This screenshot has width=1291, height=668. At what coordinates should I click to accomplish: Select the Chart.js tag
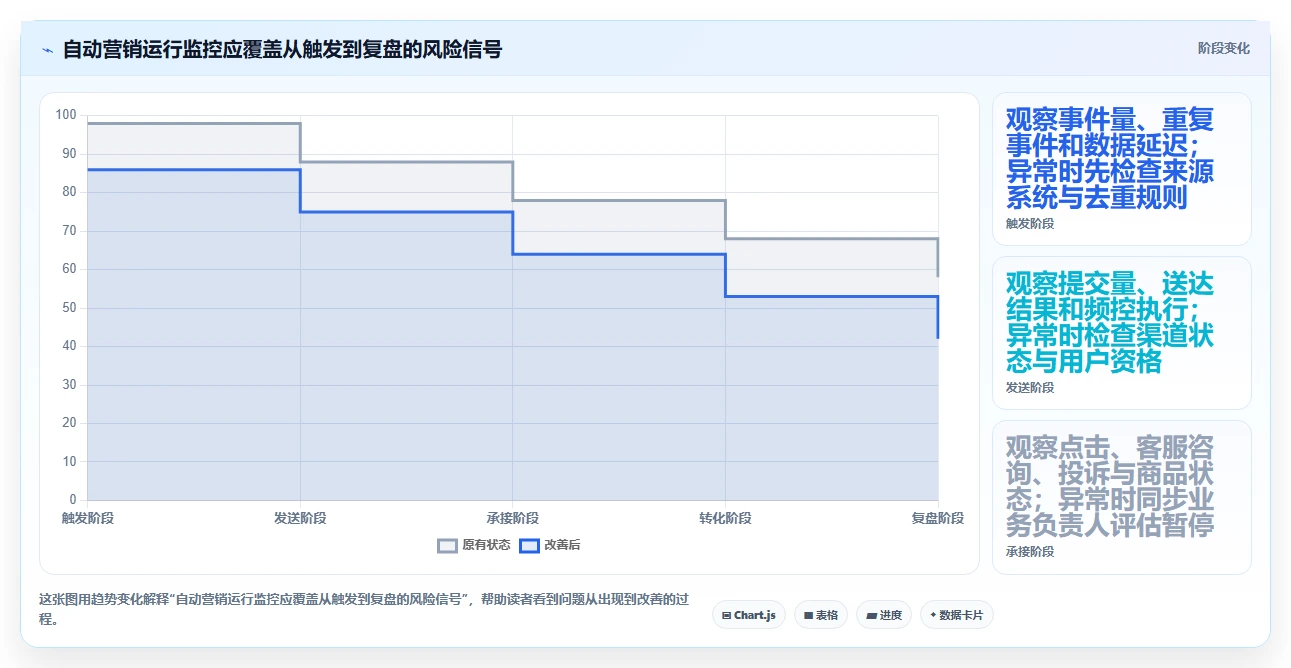coord(749,615)
